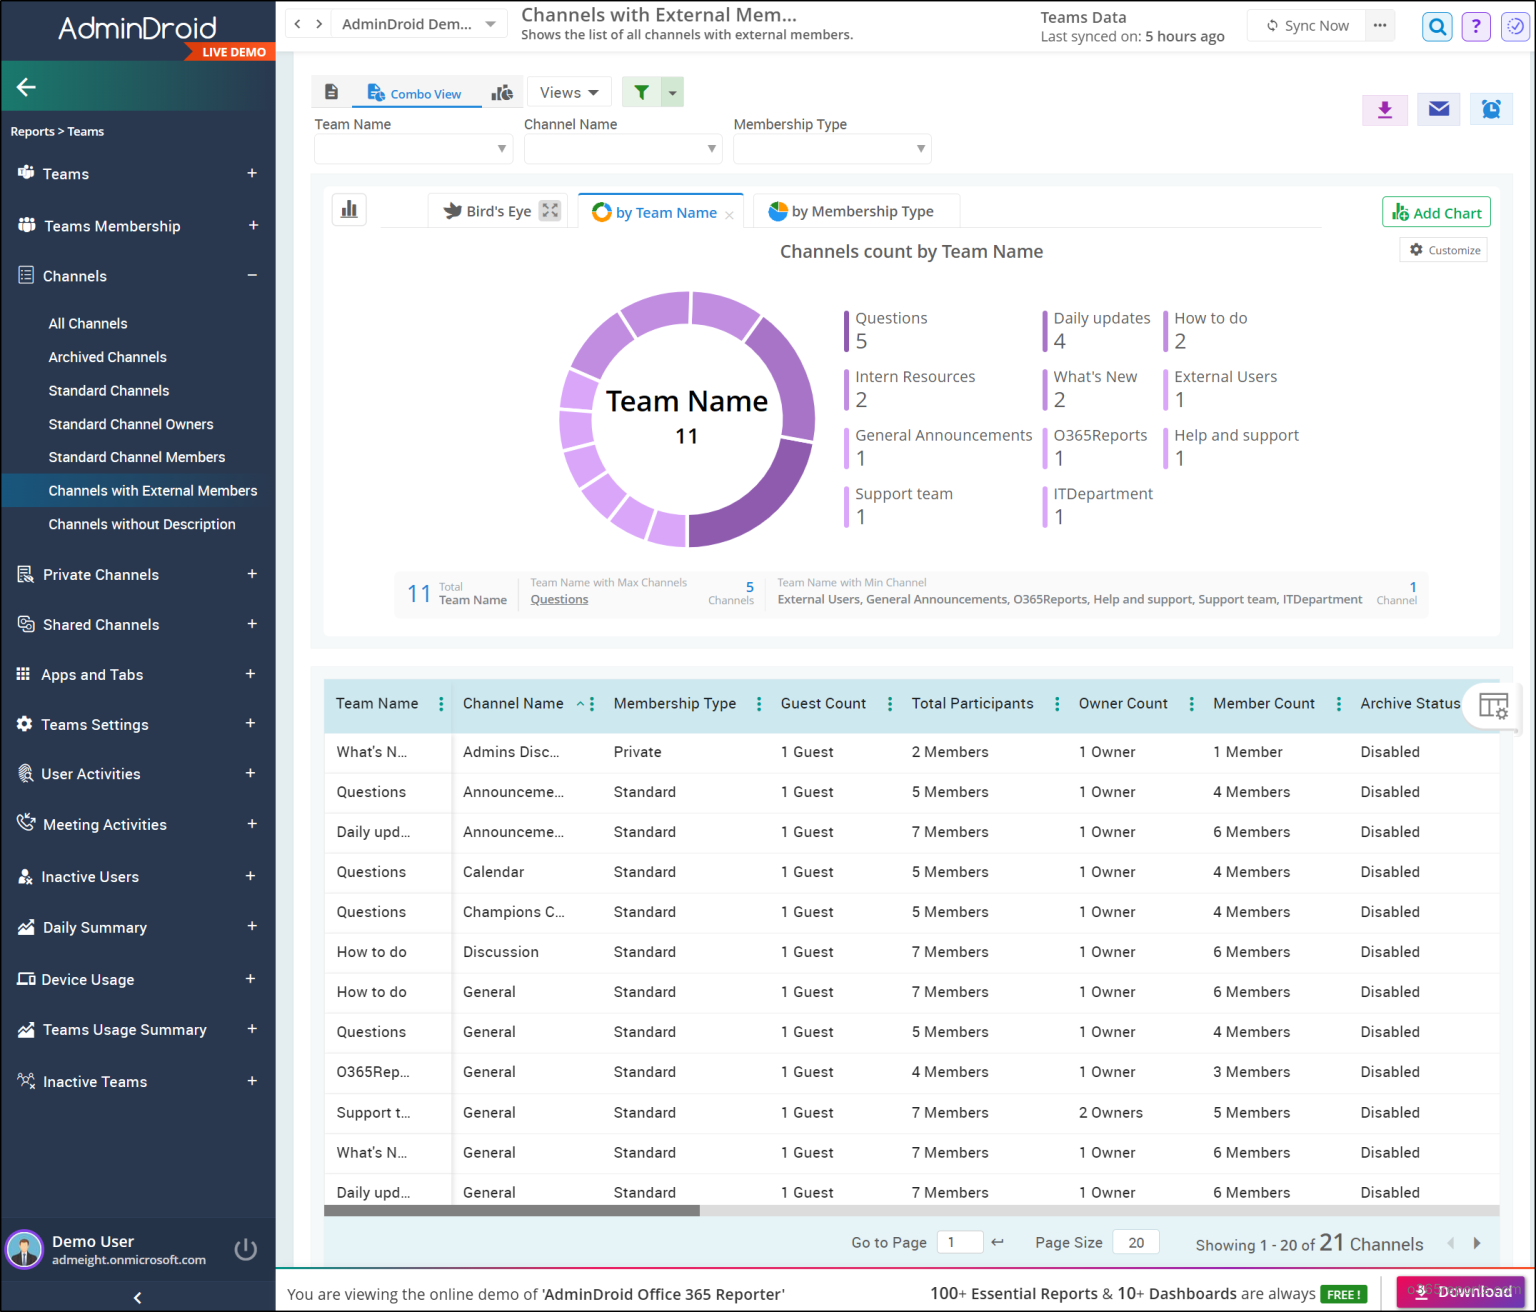
Task: Select the by Membership Type tab
Action: [x=857, y=211]
